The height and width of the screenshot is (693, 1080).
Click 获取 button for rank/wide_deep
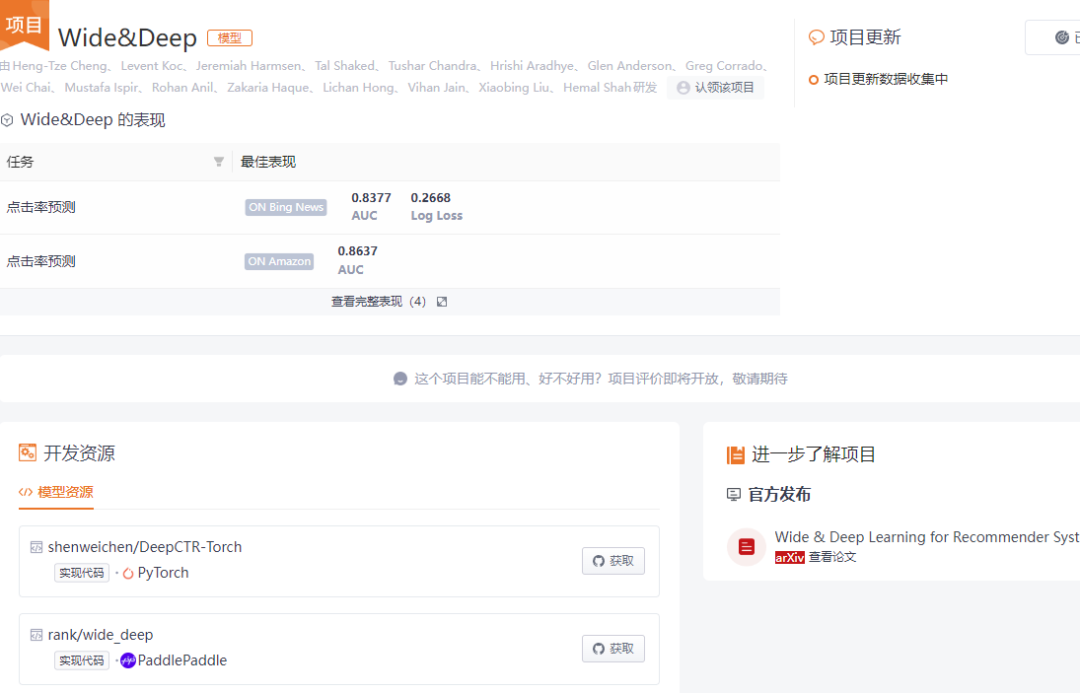pyautogui.click(x=613, y=648)
